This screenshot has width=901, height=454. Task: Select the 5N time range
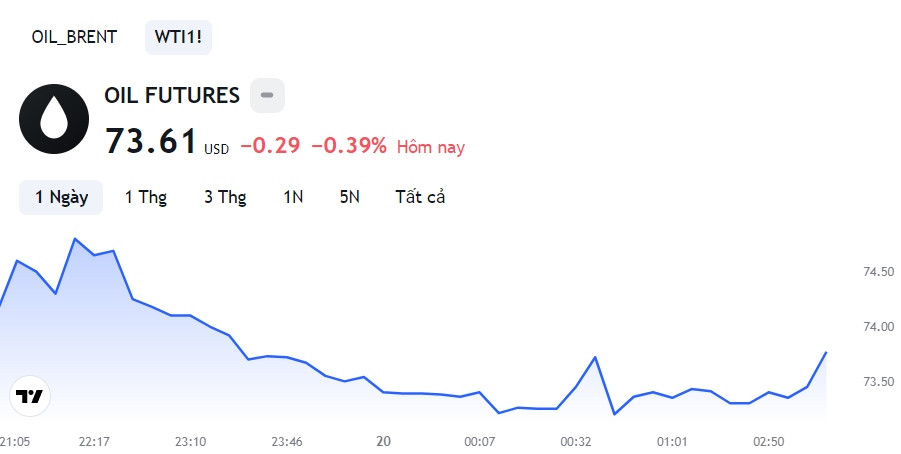coord(349,197)
